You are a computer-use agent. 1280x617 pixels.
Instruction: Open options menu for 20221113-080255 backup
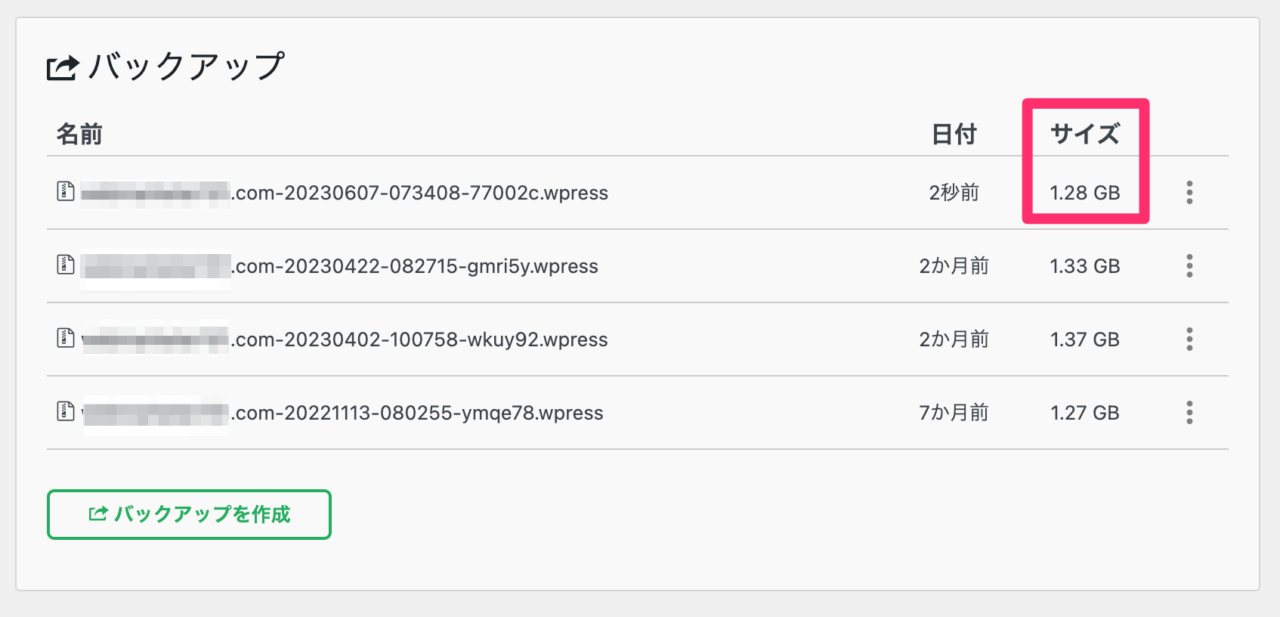click(x=1189, y=412)
